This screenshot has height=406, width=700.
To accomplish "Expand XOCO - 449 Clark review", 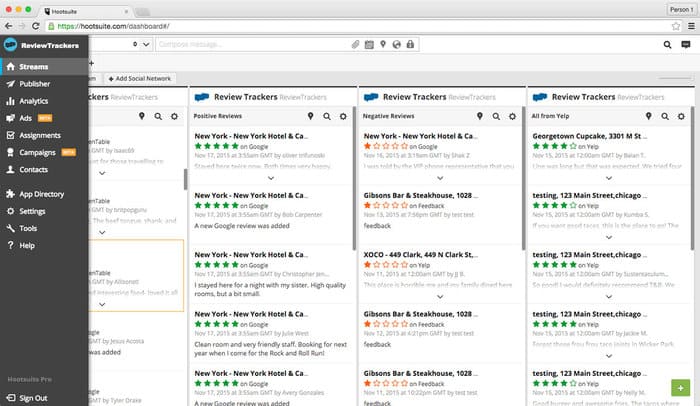I will coord(440,297).
